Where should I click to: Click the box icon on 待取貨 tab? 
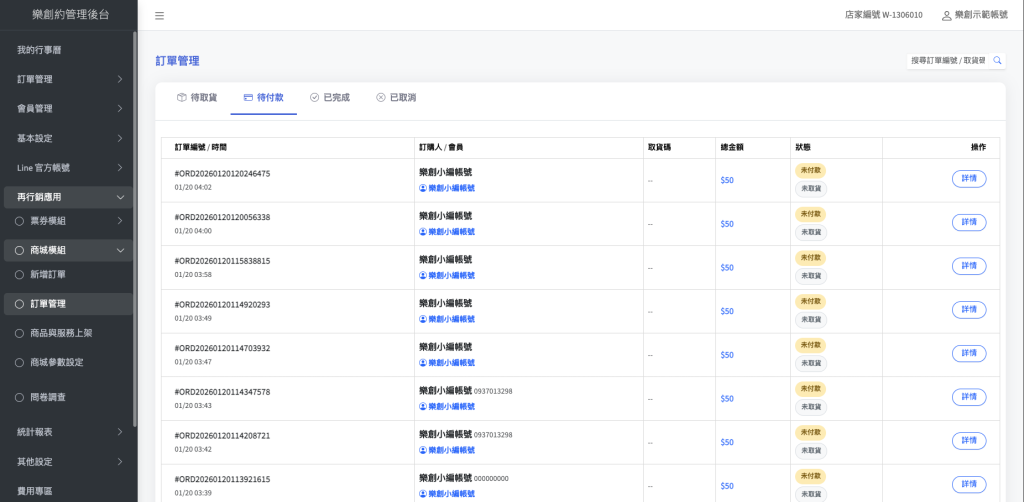point(181,98)
